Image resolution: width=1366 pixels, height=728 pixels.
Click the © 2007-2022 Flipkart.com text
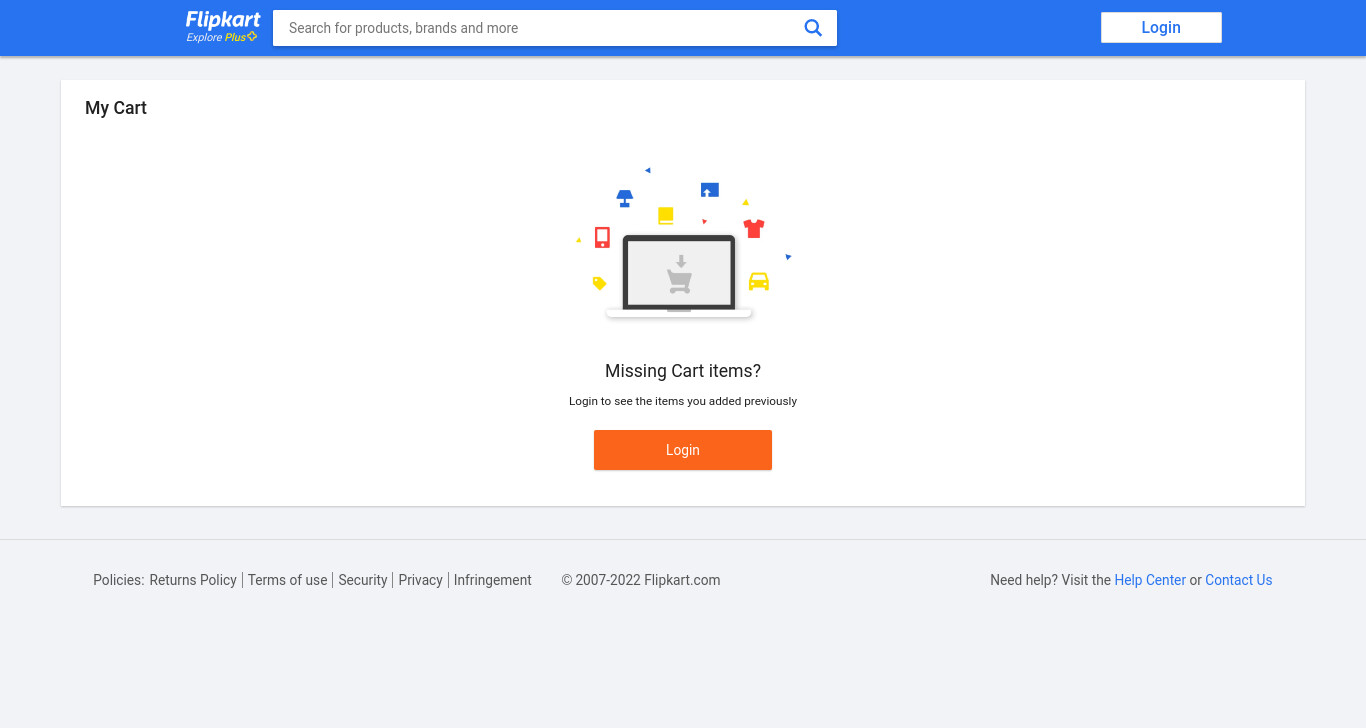(641, 580)
